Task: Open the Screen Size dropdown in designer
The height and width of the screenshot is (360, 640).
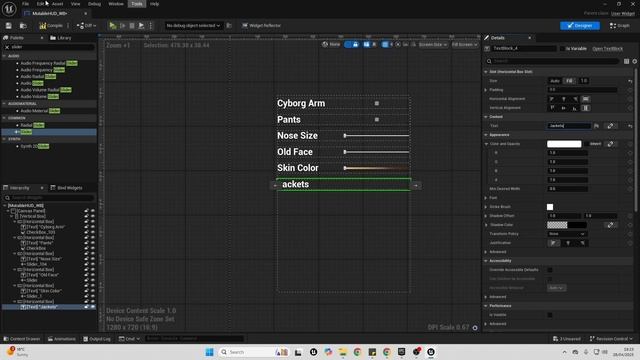Action: pos(433,44)
